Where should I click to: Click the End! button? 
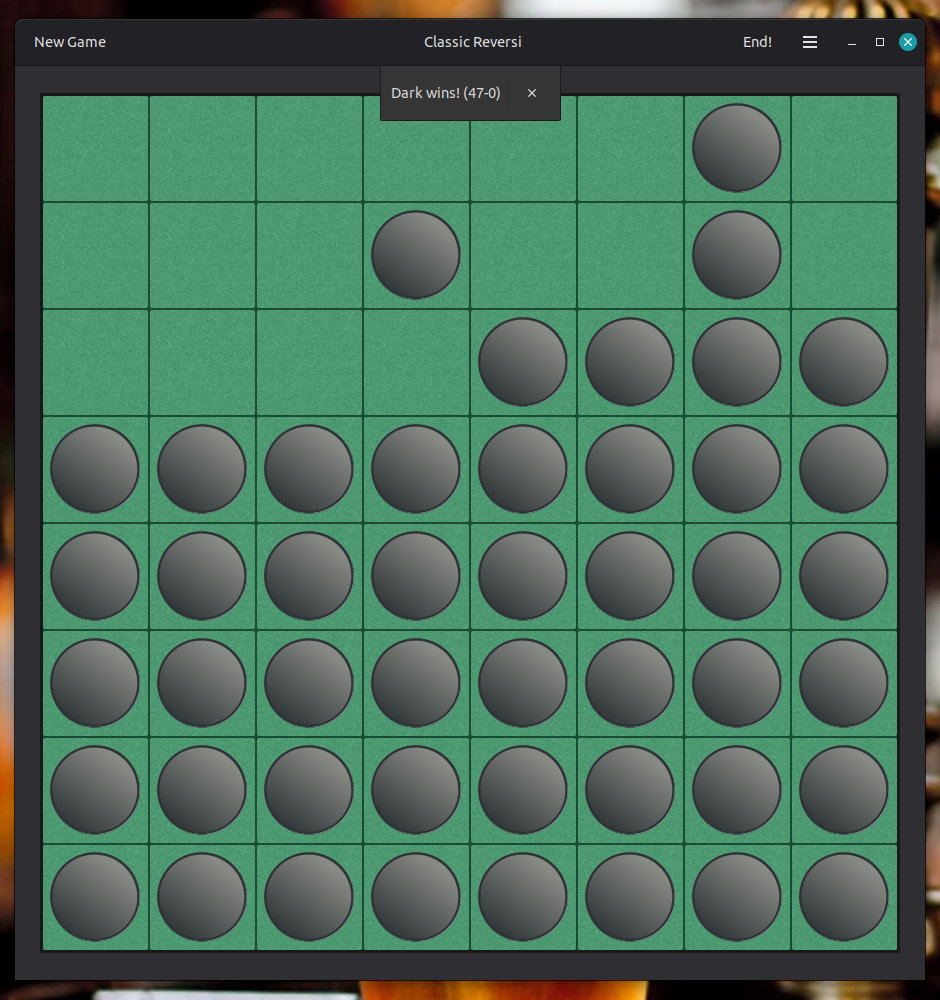pyautogui.click(x=757, y=42)
